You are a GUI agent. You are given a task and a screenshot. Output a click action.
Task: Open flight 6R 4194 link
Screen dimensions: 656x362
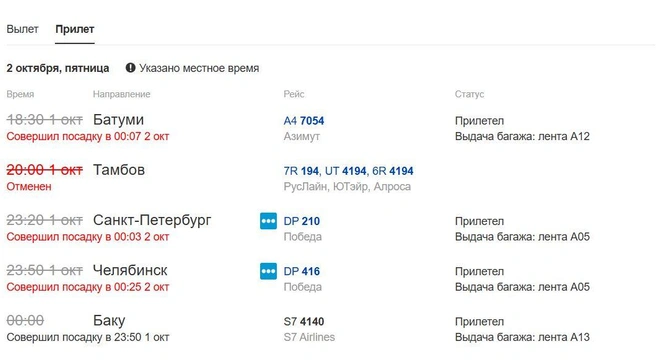(393, 171)
